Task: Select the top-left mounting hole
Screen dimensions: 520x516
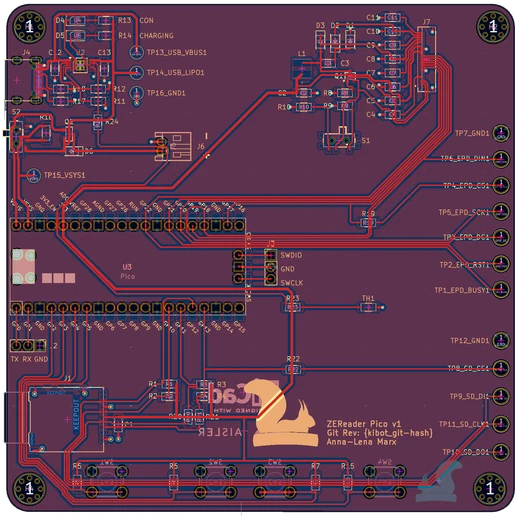Action: 29,26
